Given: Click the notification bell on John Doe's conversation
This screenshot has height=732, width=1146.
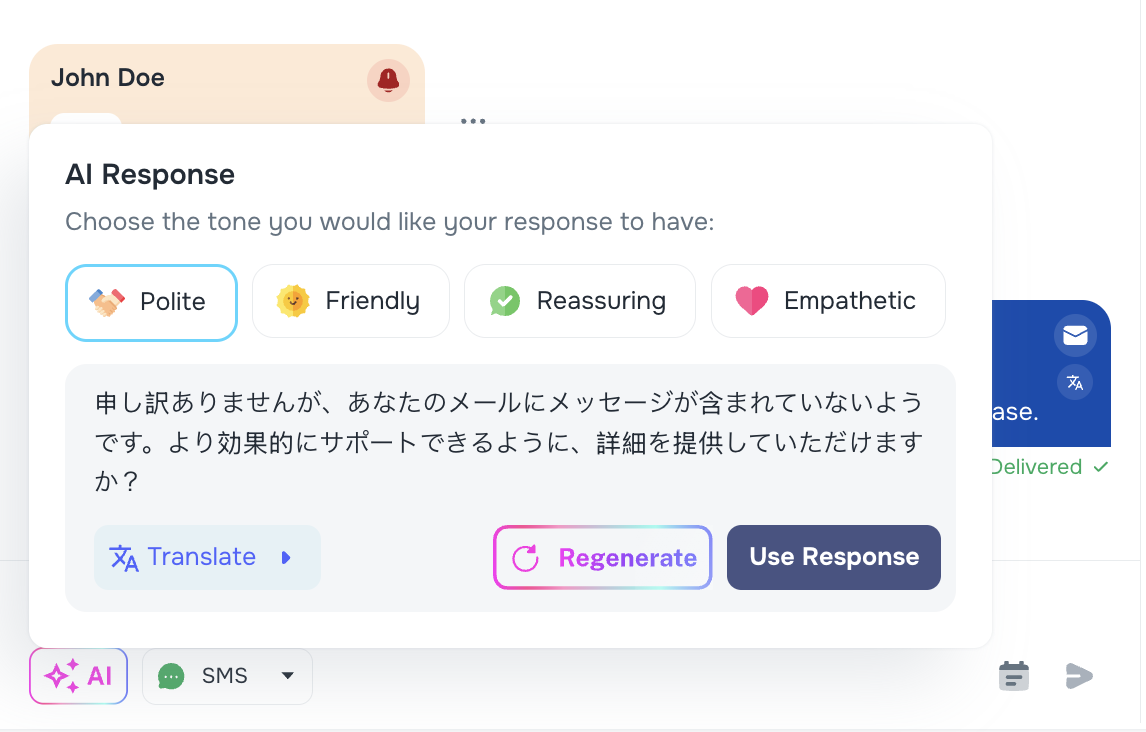Looking at the screenshot, I should tap(389, 80).
